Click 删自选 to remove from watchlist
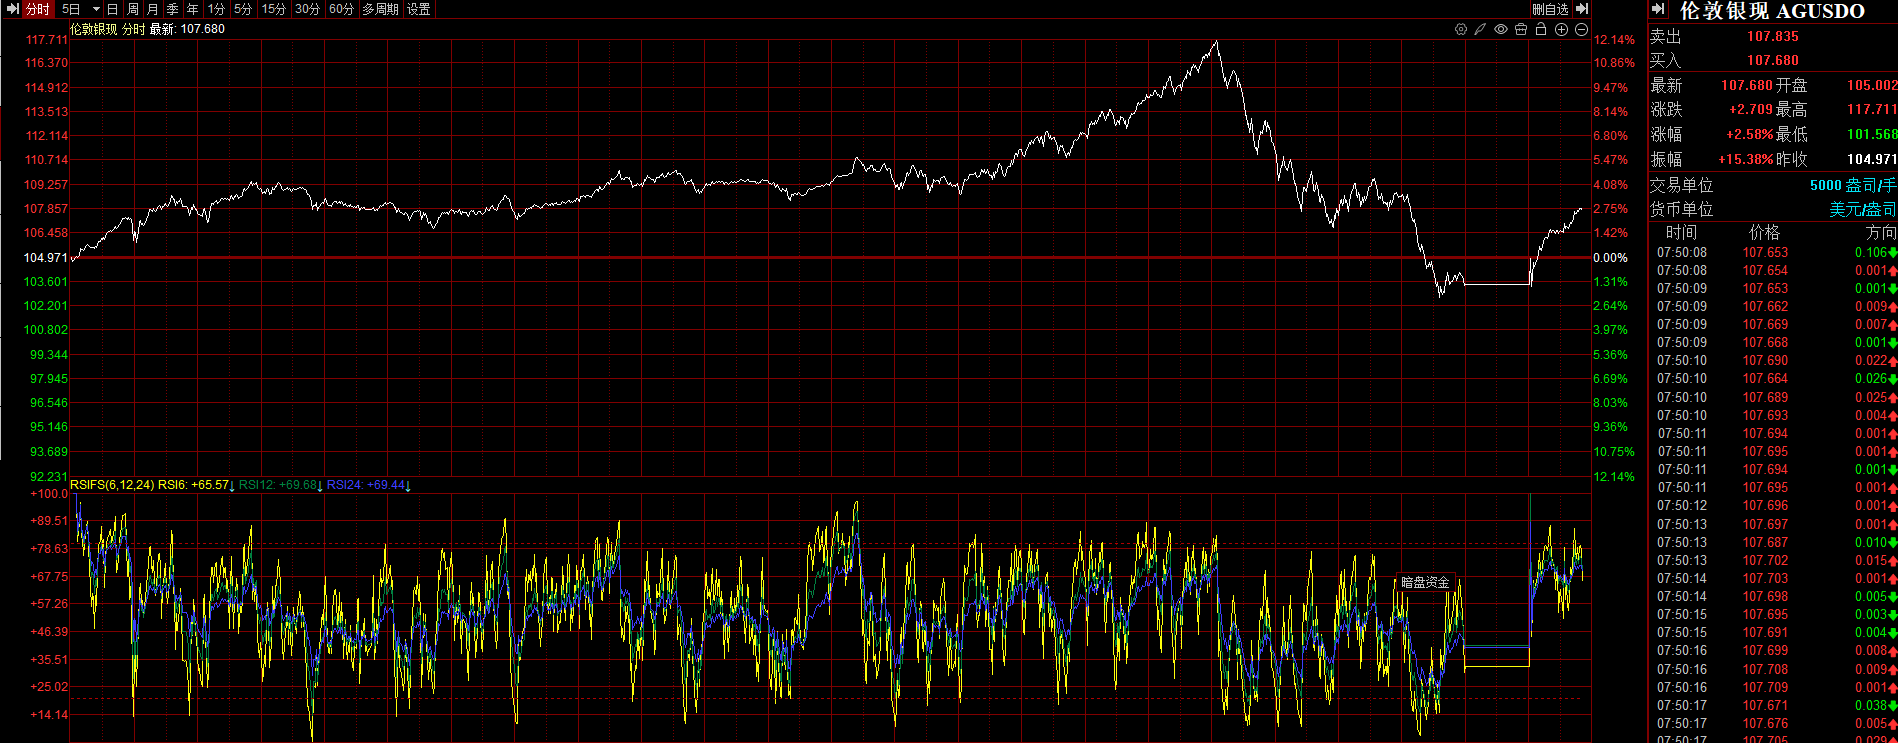 (x=1550, y=9)
